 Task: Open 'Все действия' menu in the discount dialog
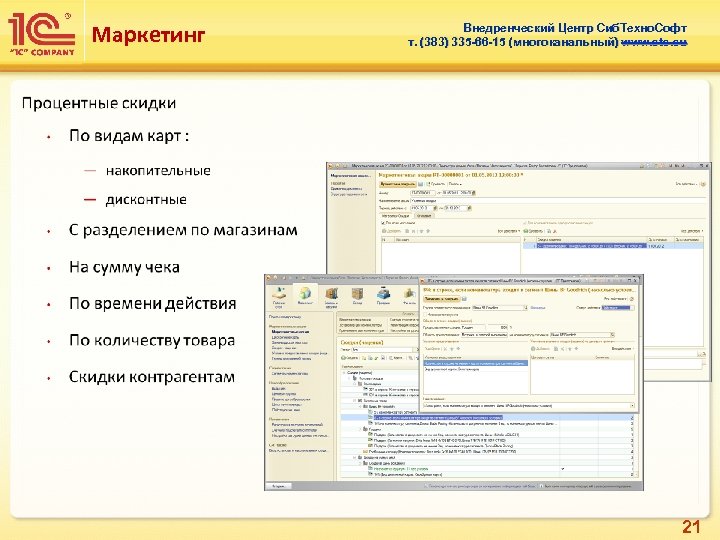point(616,299)
